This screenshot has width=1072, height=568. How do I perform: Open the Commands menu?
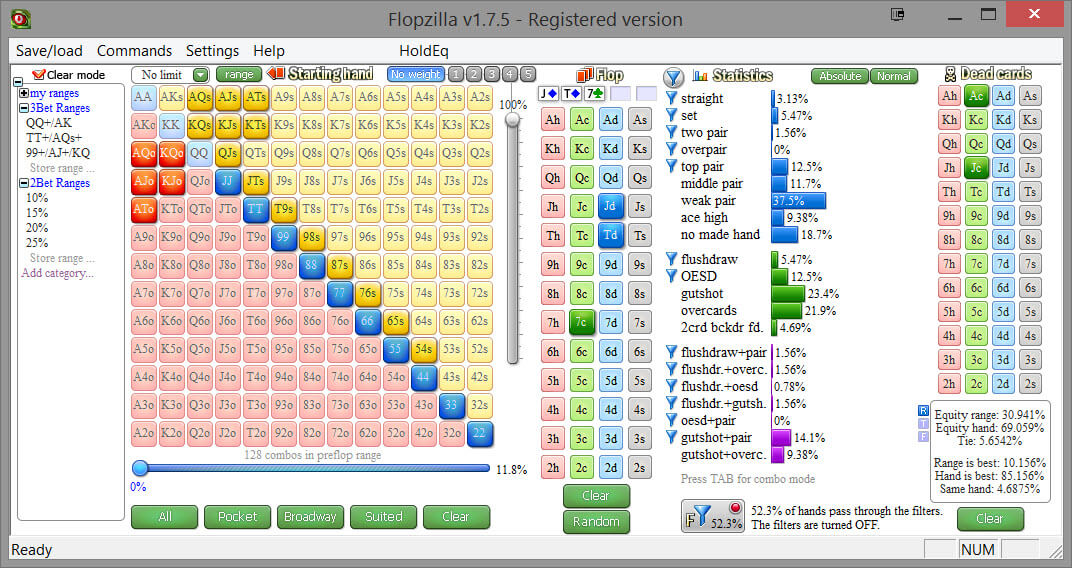(x=134, y=51)
